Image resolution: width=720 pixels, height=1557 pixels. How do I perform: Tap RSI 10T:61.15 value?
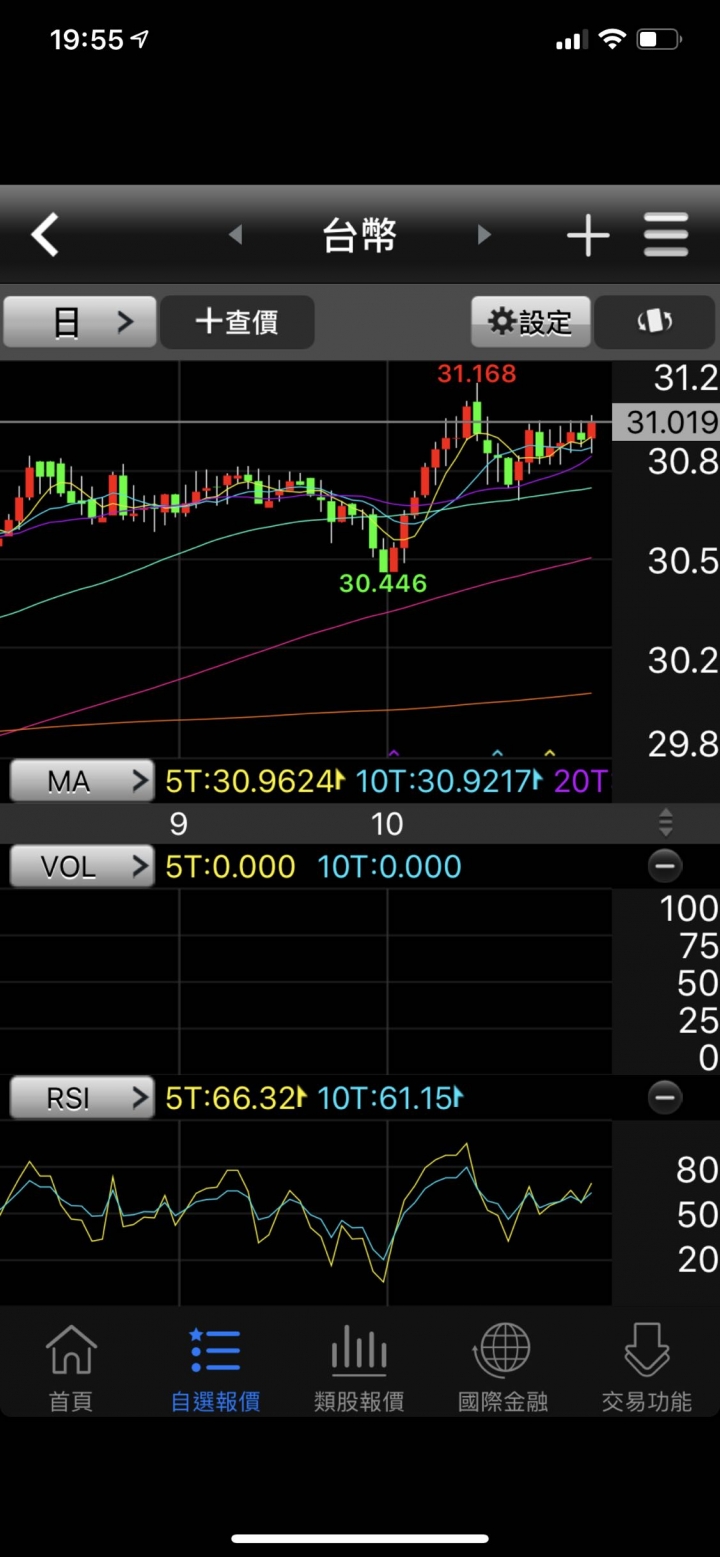point(385,1098)
